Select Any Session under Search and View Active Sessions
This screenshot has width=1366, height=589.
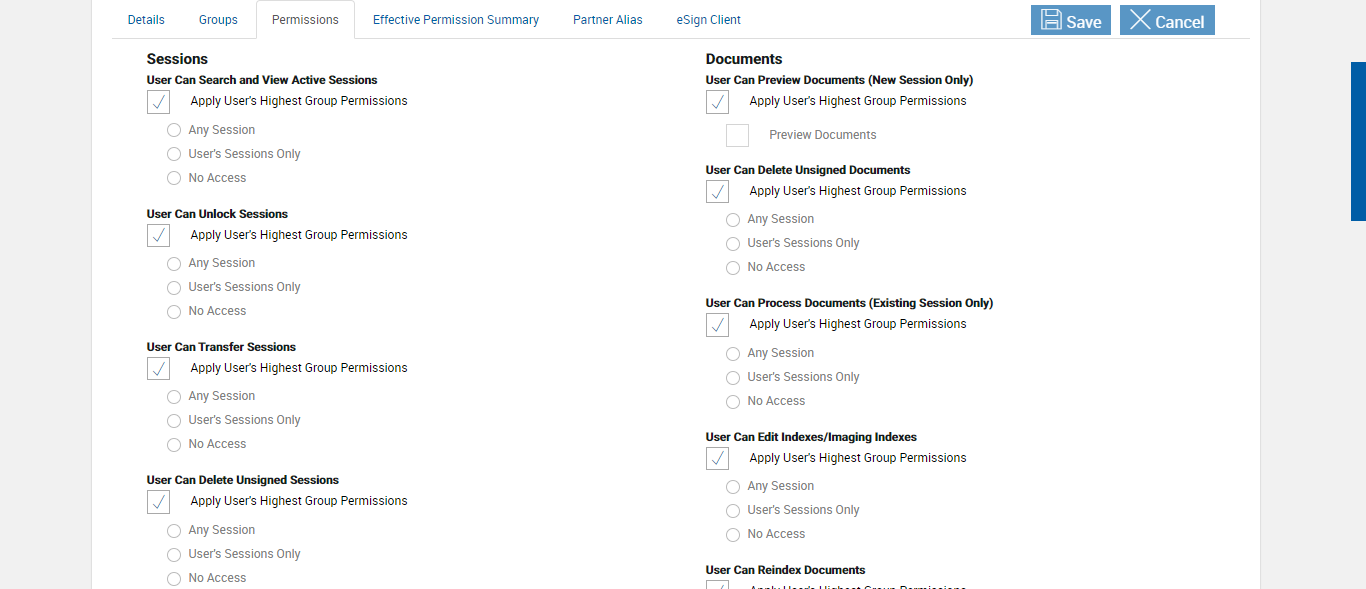point(174,130)
